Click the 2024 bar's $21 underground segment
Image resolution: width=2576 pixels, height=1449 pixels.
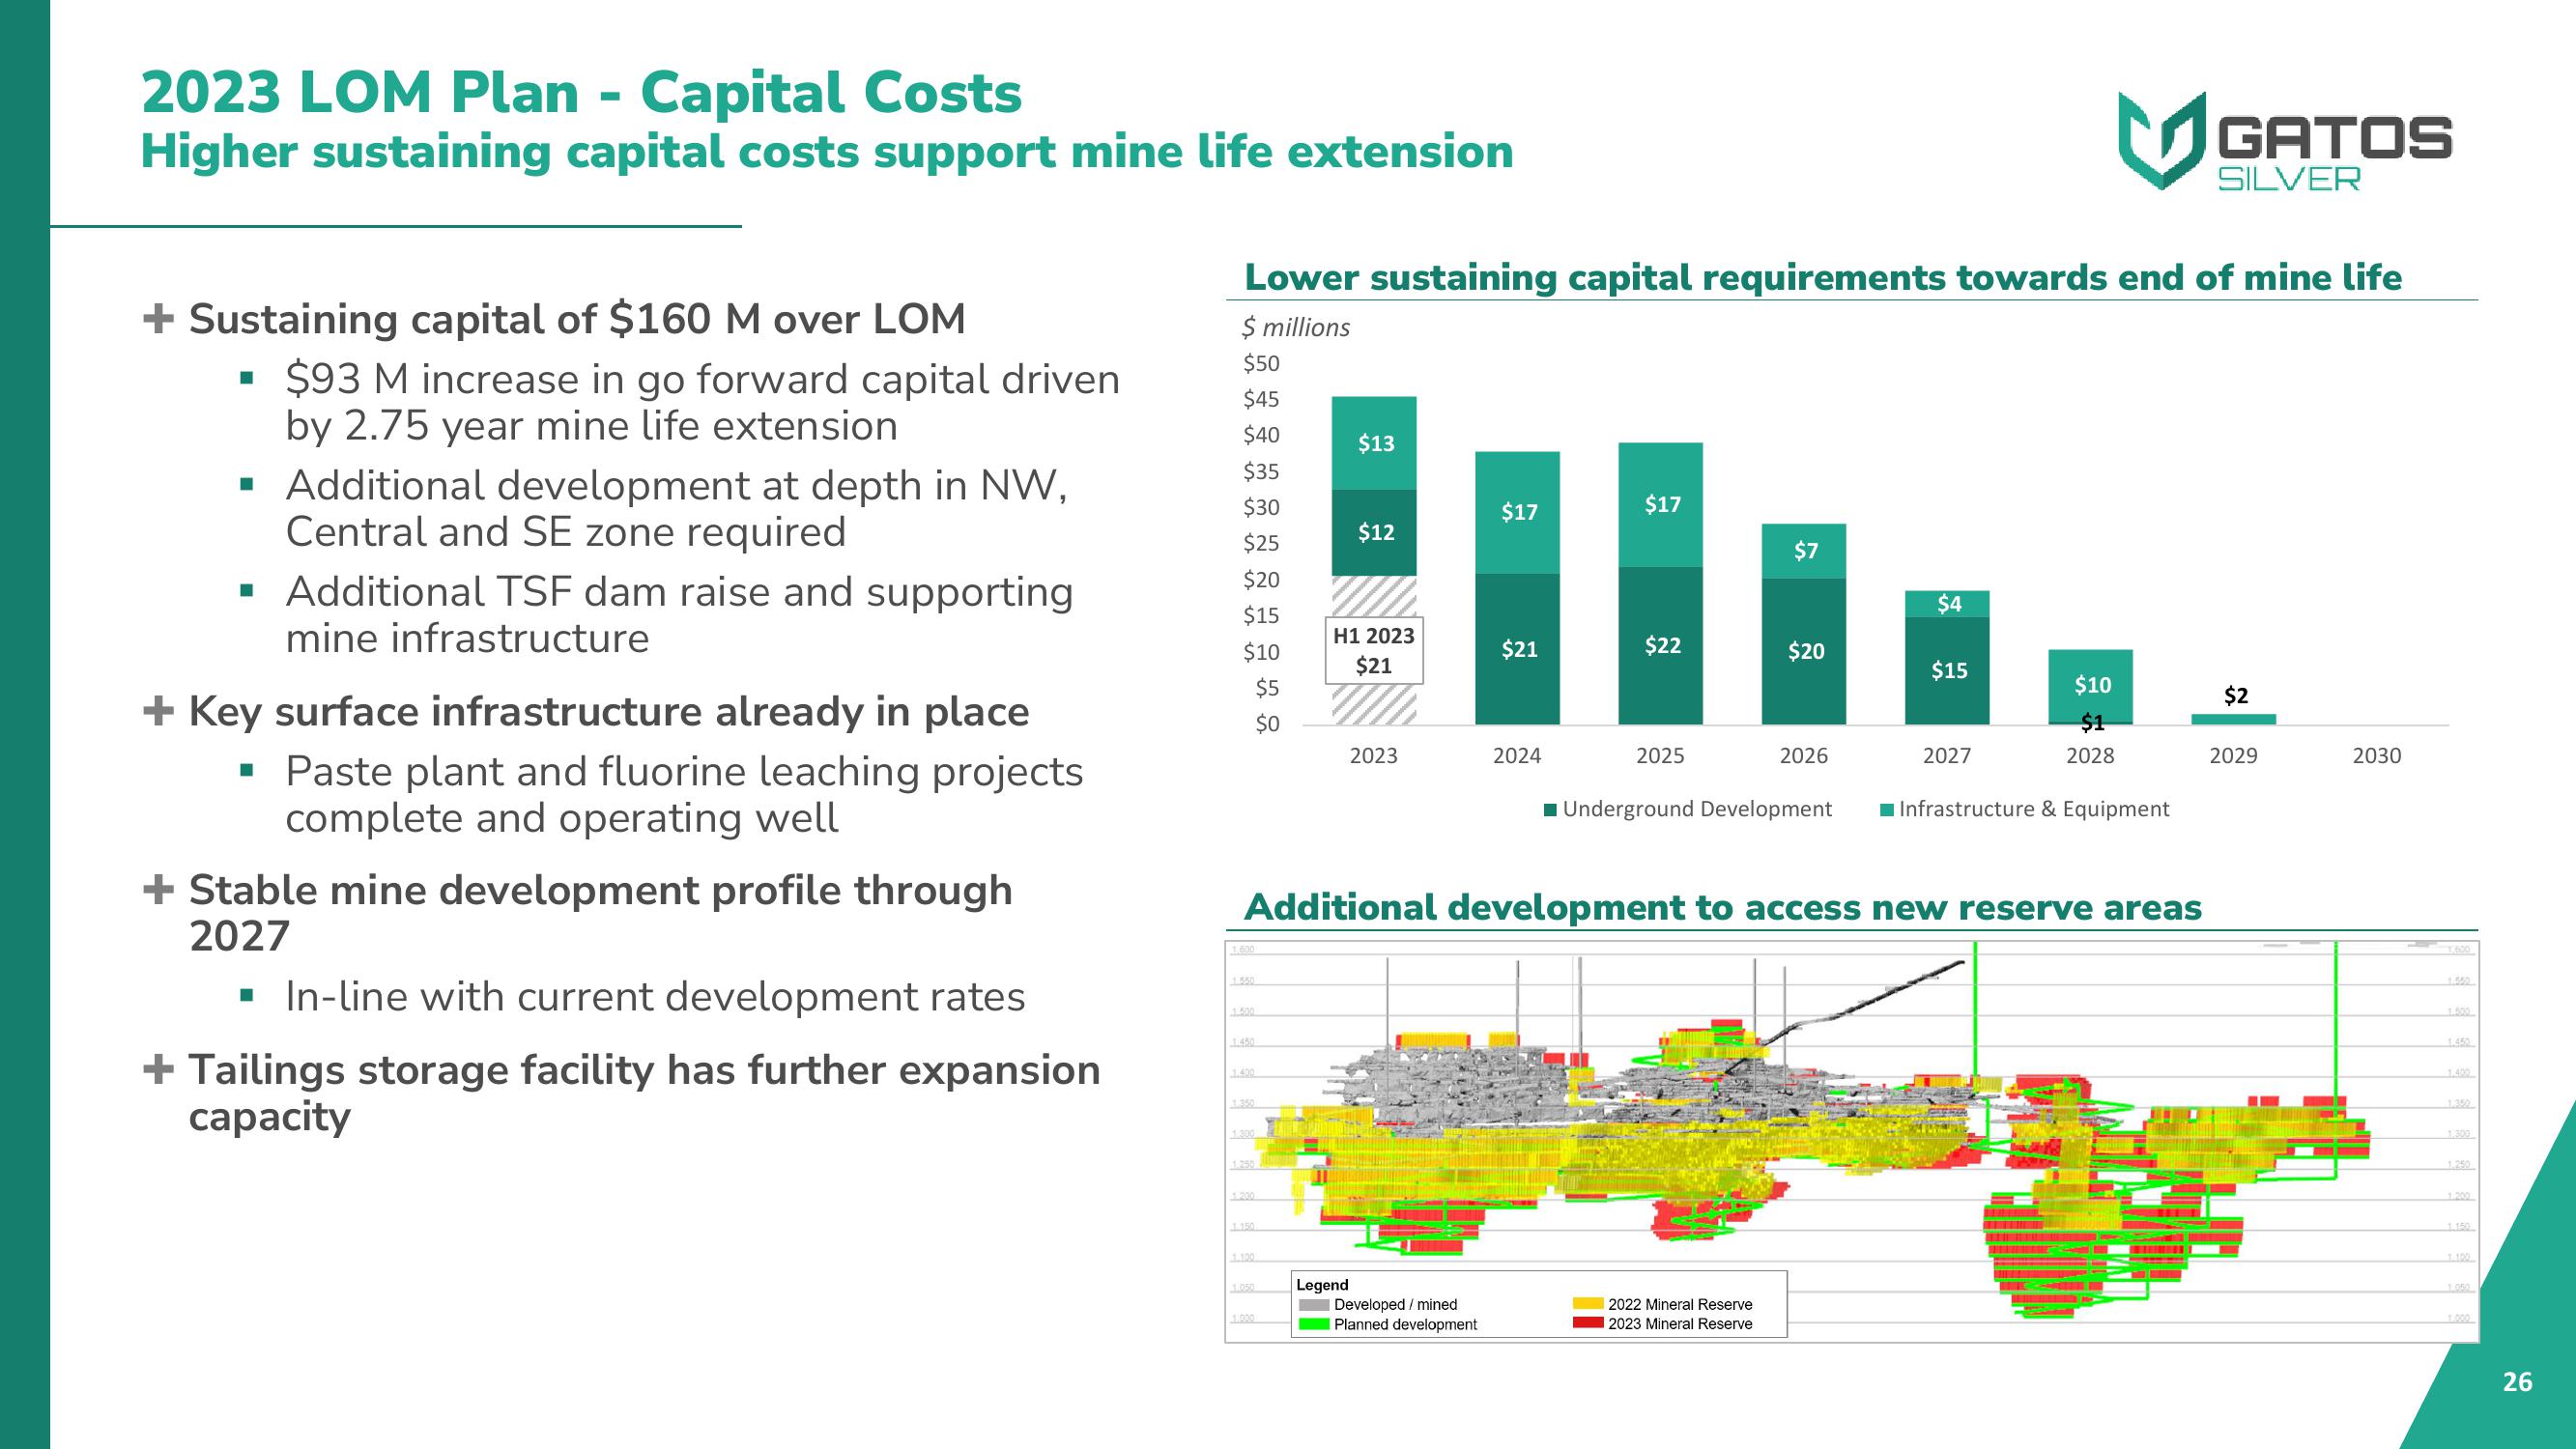pos(1517,649)
